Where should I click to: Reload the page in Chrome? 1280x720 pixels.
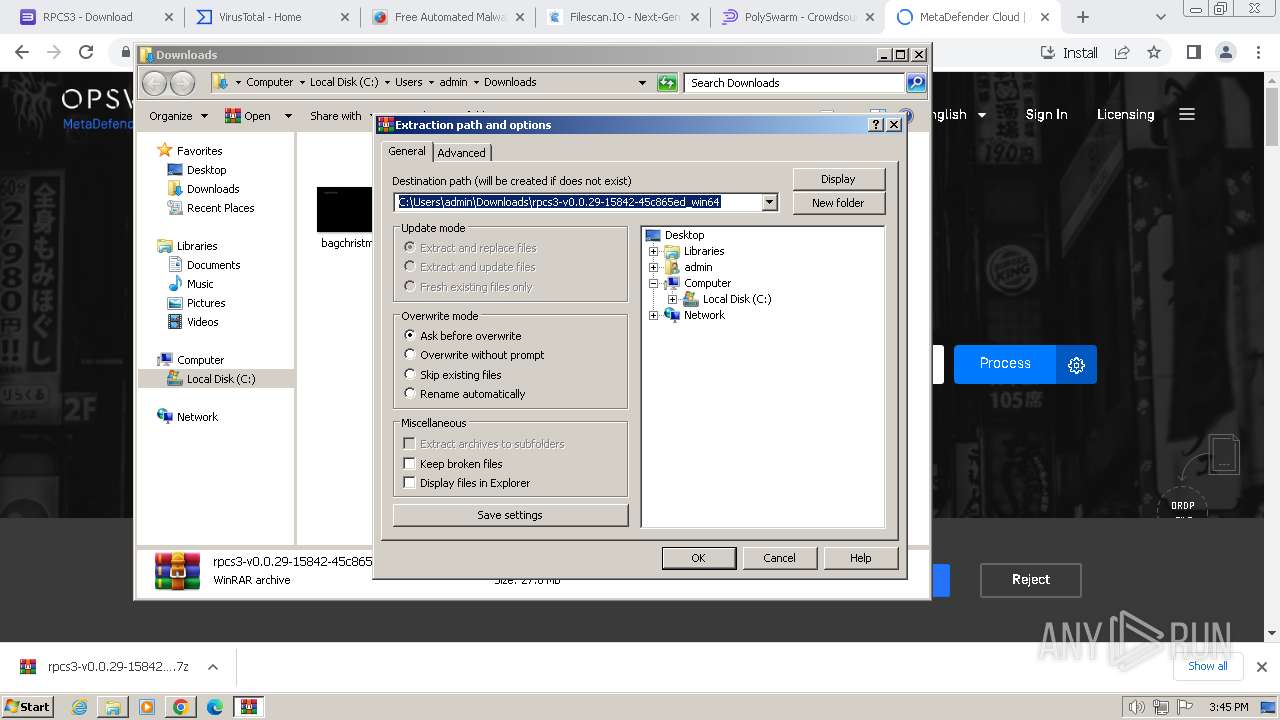[x=86, y=52]
